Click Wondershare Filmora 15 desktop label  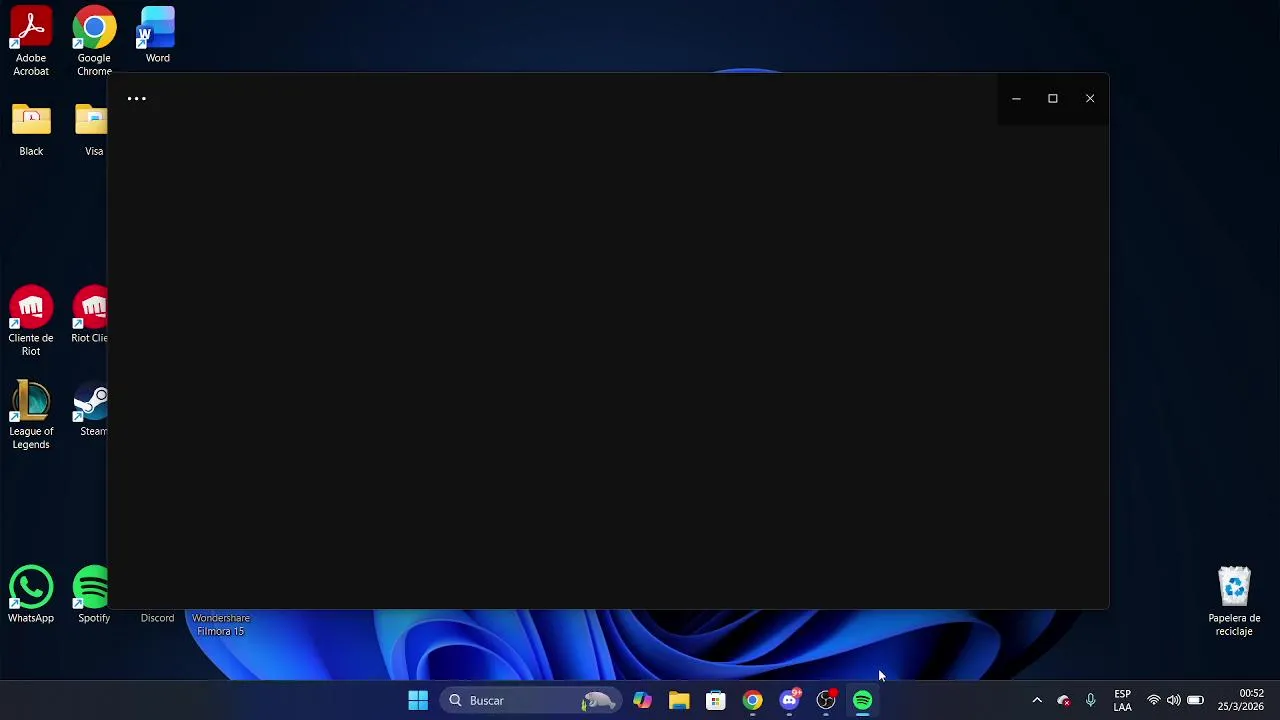[x=220, y=625]
